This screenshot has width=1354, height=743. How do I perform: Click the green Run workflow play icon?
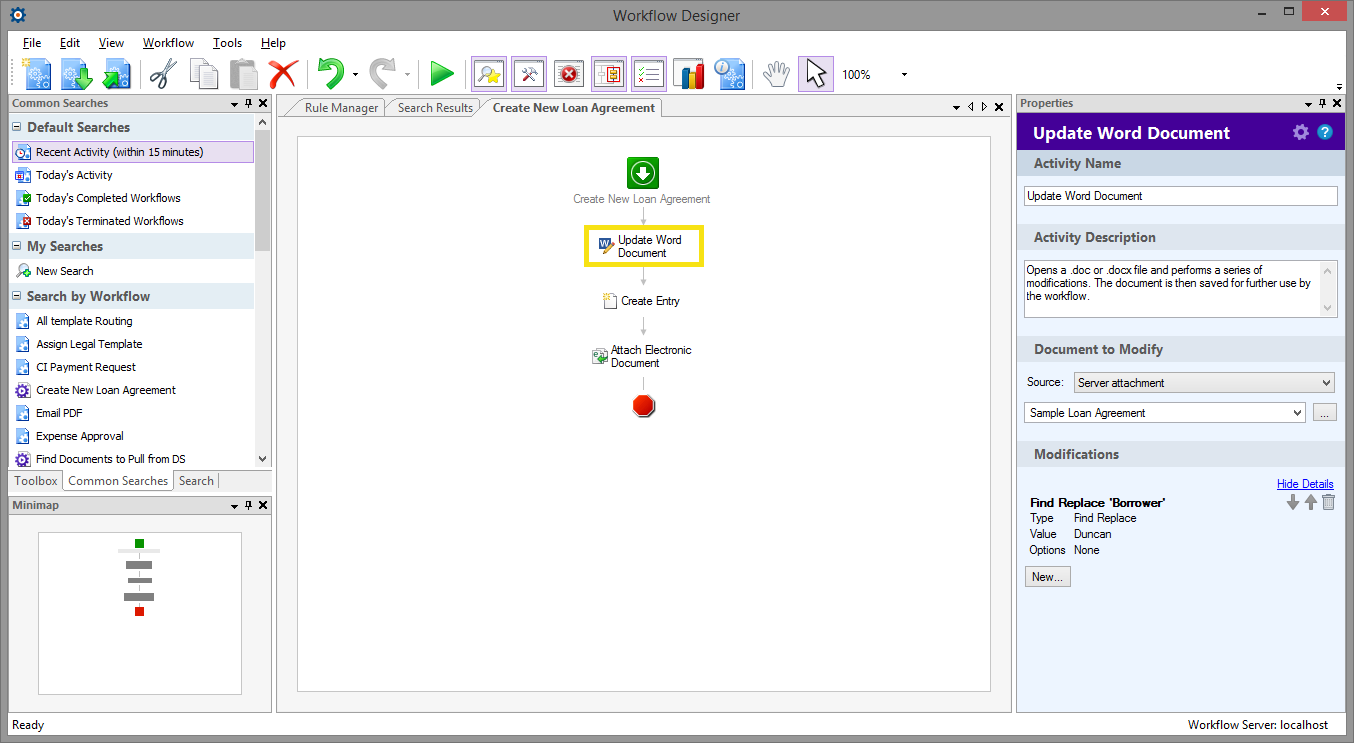click(x=442, y=74)
